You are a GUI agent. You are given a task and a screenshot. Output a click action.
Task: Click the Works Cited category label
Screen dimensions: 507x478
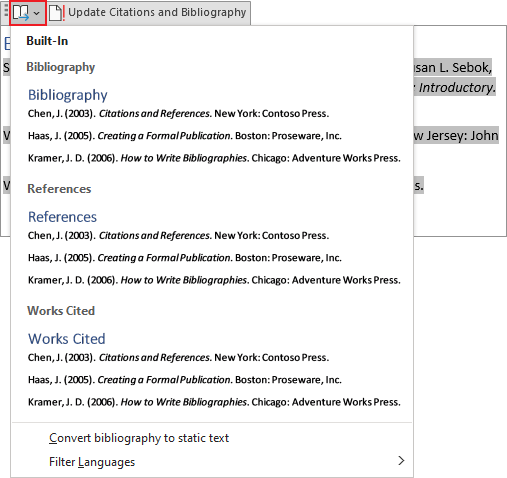(x=61, y=311)
